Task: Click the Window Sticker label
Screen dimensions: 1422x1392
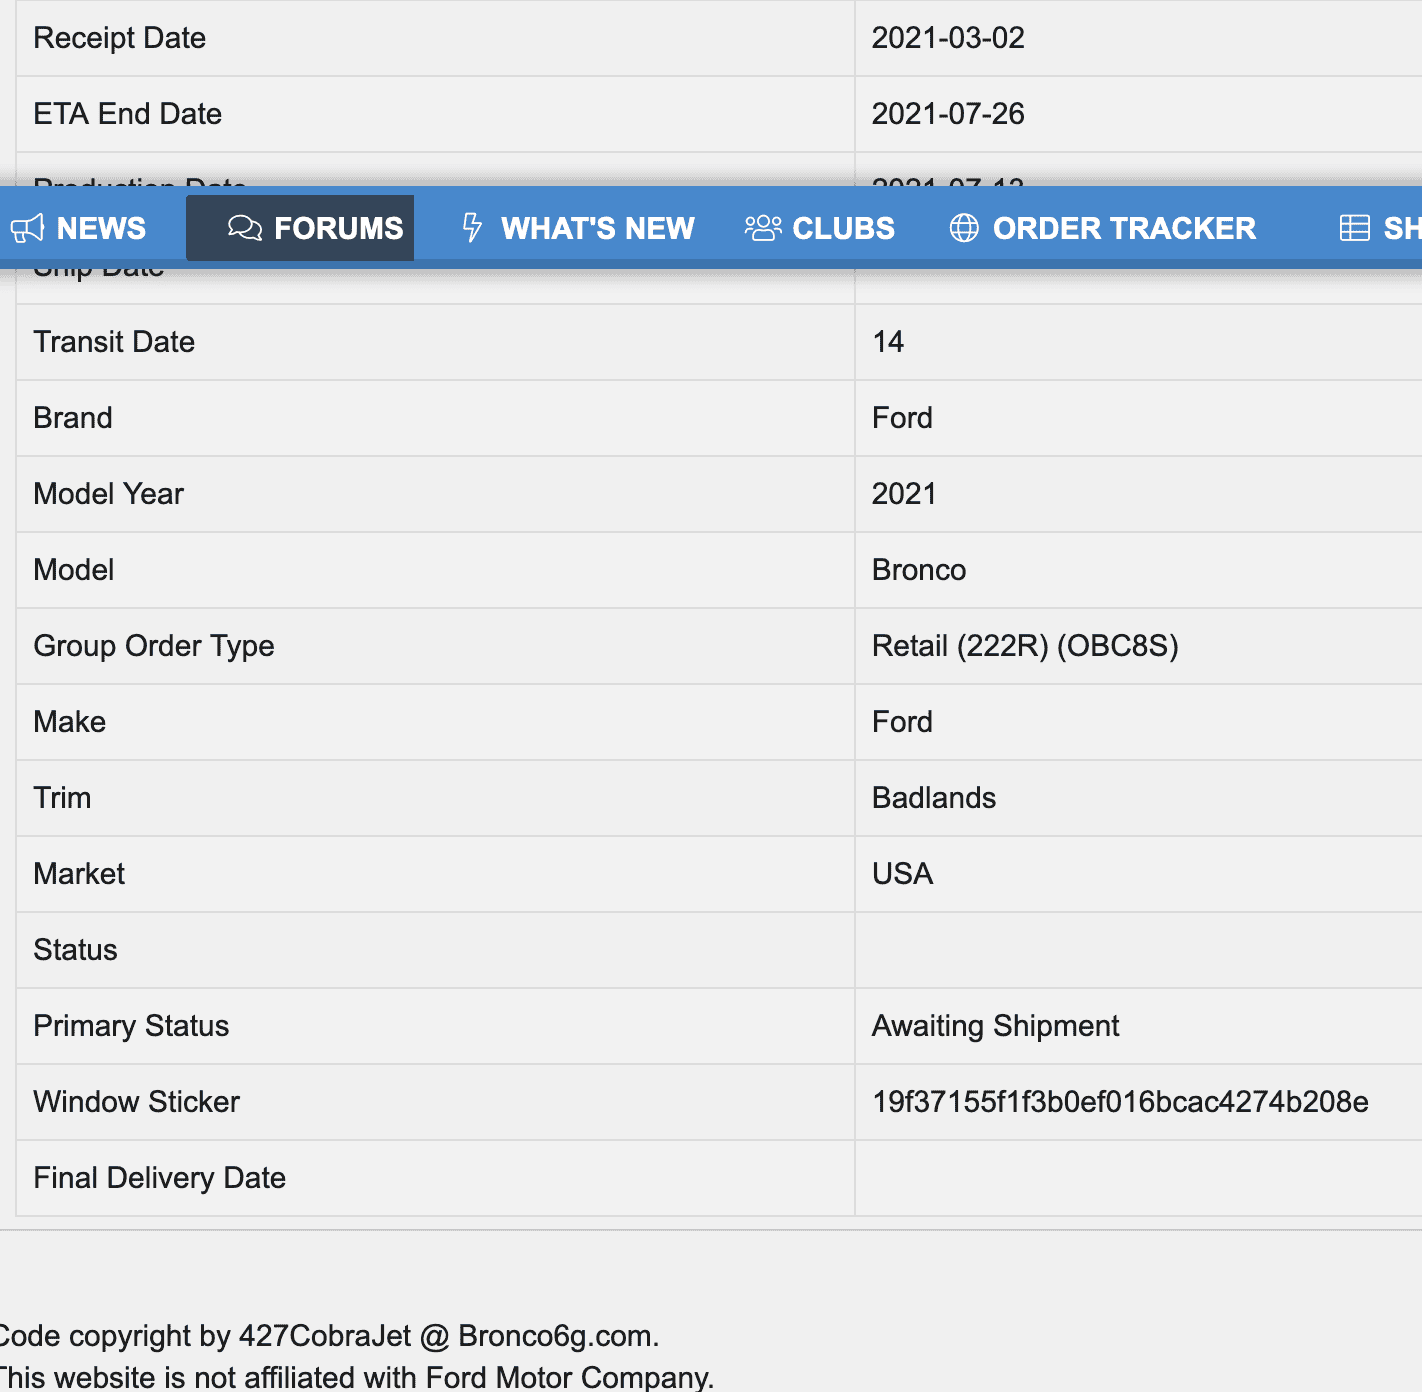Action: point(137,1102)
